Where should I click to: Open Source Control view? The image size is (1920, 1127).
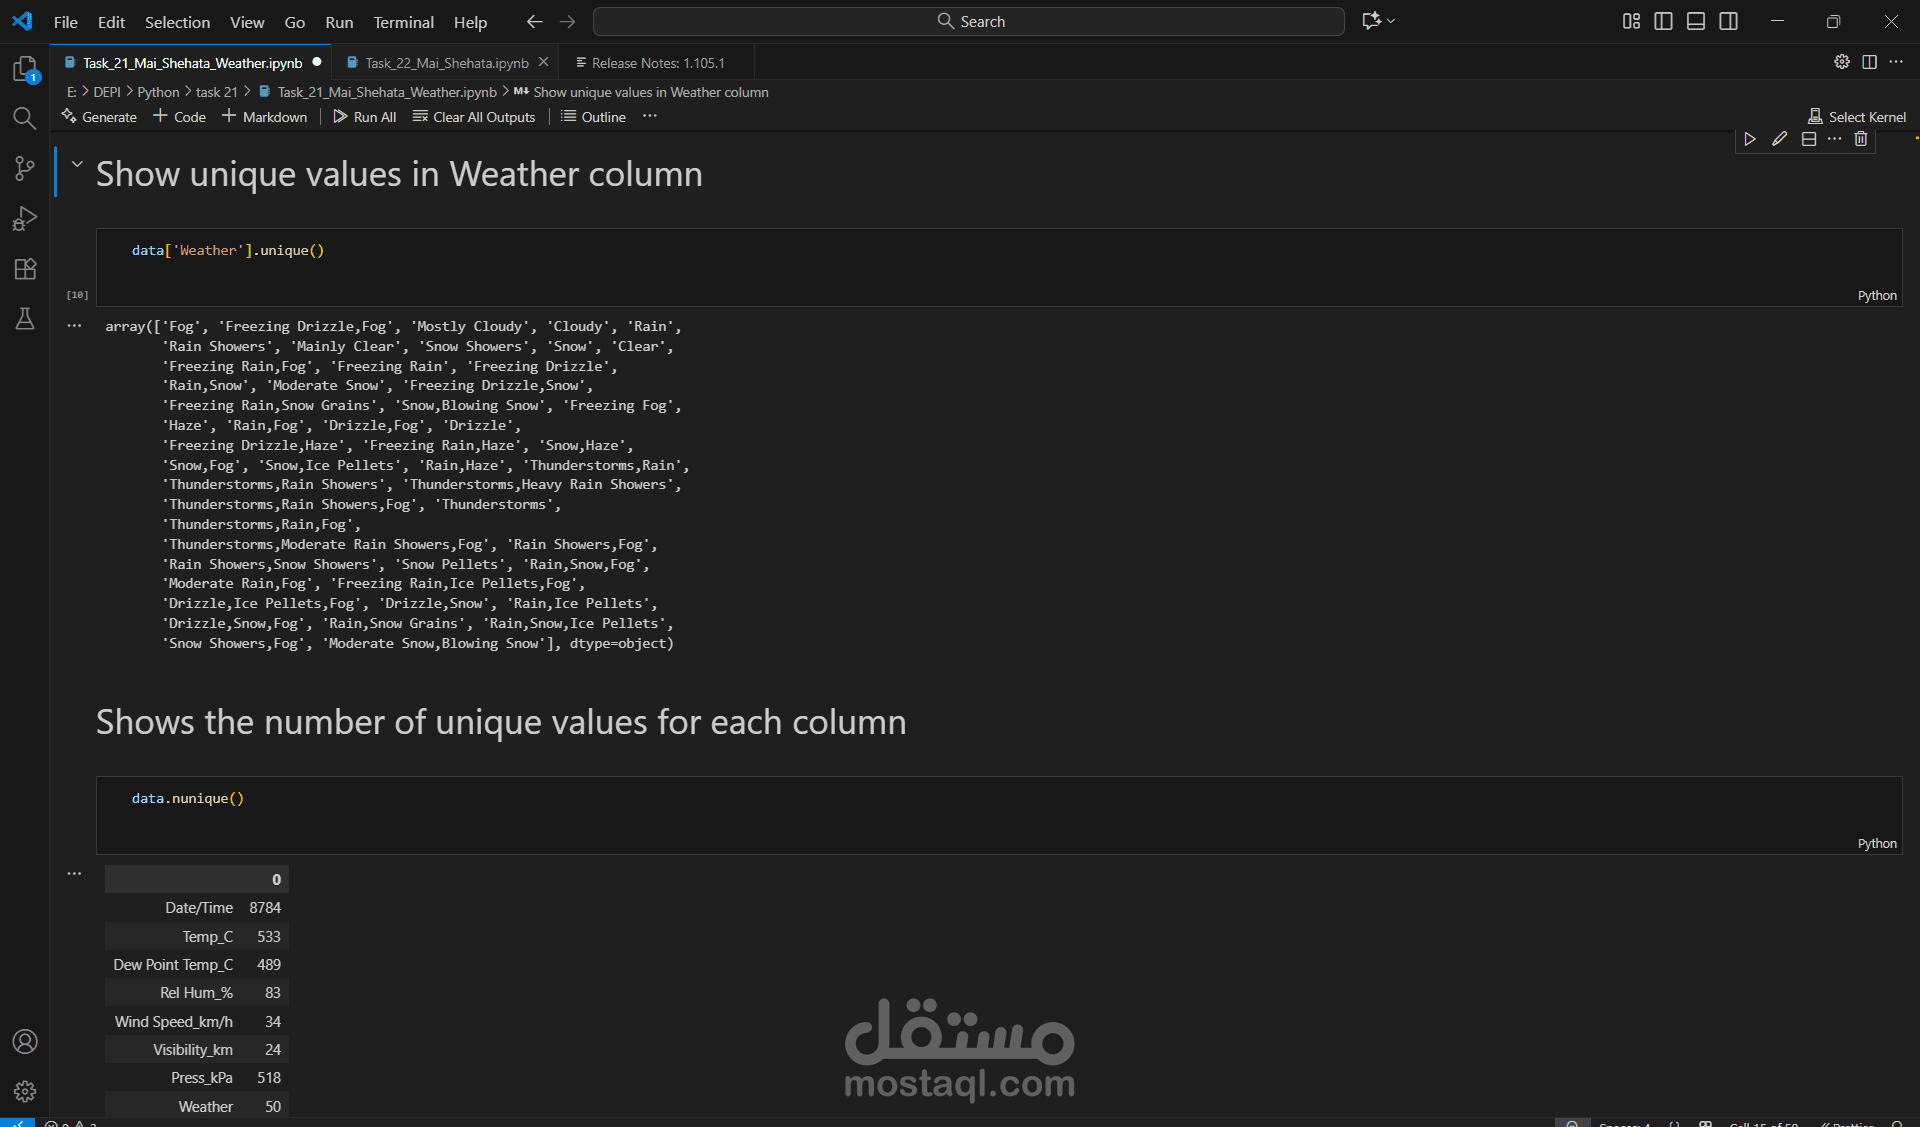pos(24,168)
